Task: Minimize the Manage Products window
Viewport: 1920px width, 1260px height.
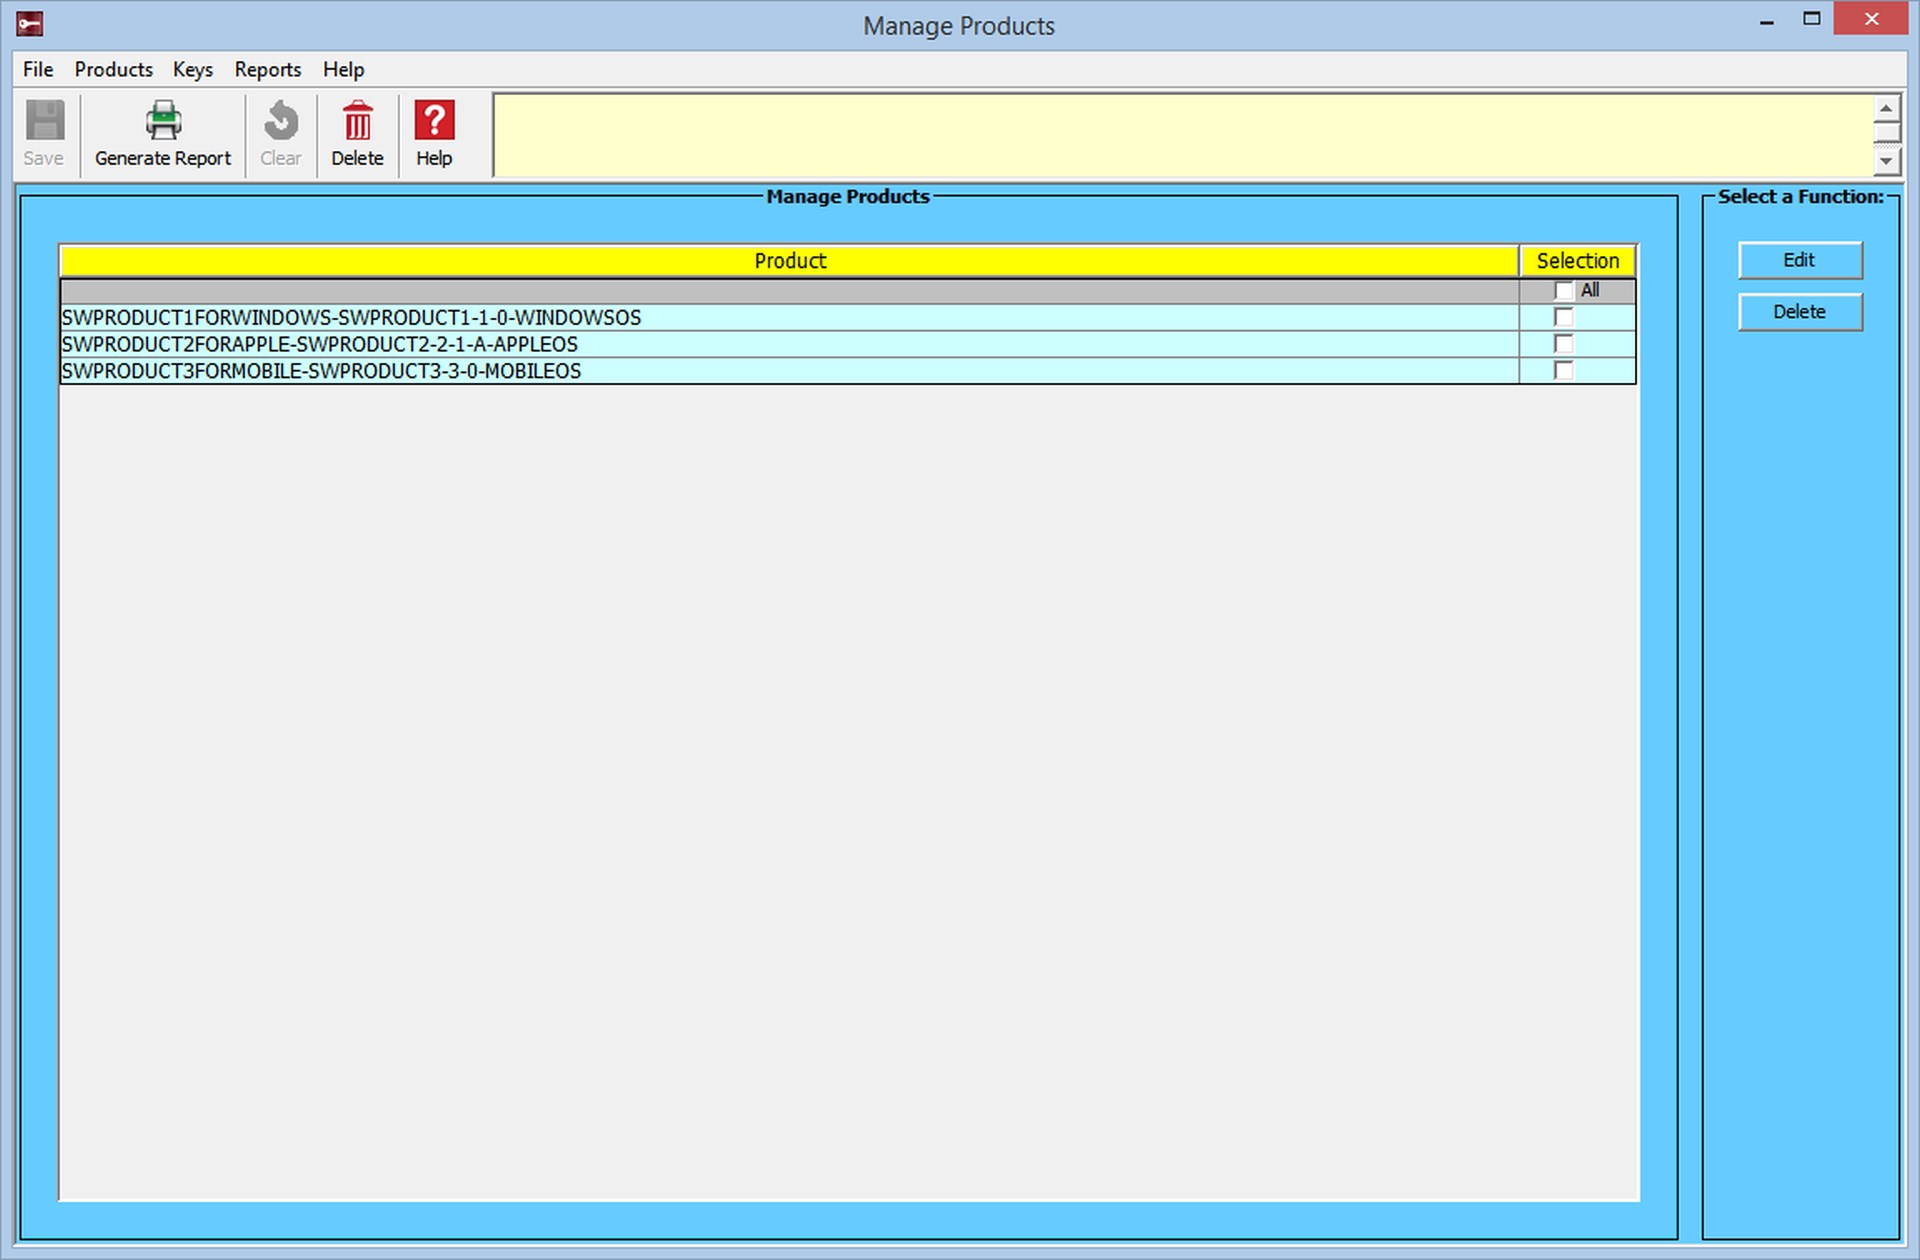Action: [x=1767, y=21]
